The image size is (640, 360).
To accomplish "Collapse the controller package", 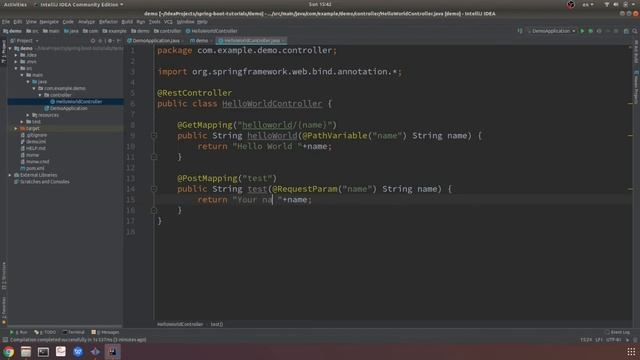I will [x=40, y=95].
